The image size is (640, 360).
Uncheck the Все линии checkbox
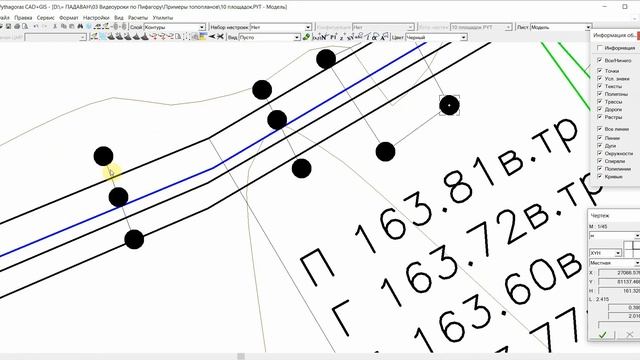tap(600, 129)
